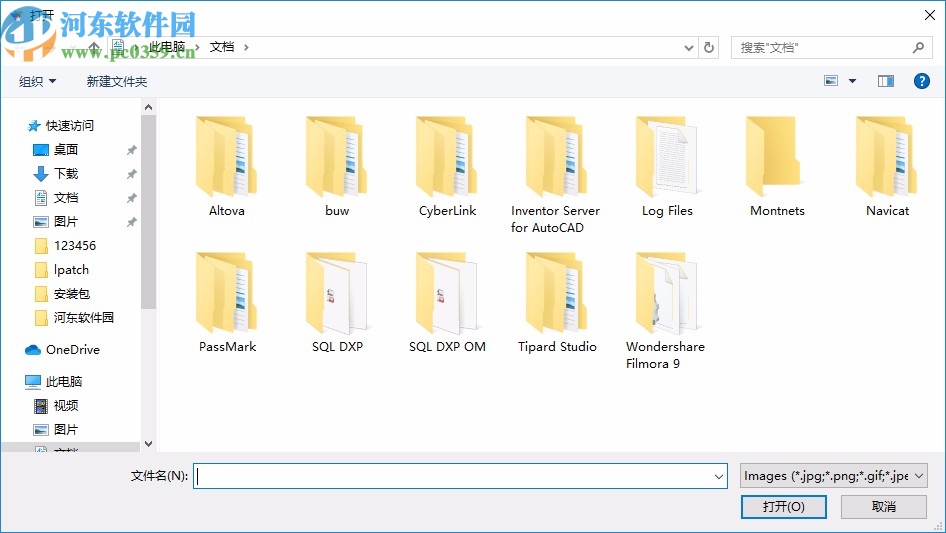Click 文档 in the breadcrumb path
This screenshot has width=946, height=533.
pyautogui.click(x=221, y=47)
